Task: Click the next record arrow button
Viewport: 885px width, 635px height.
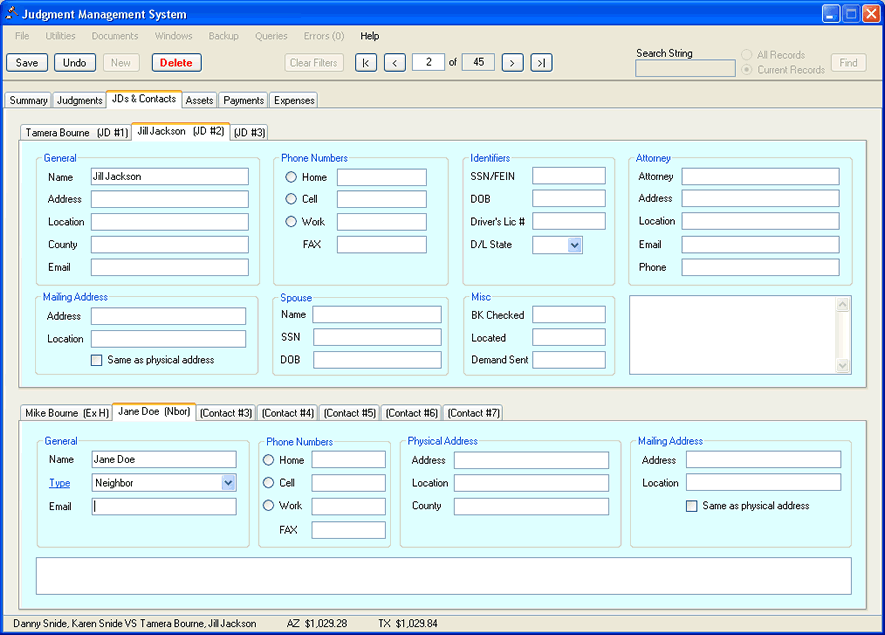Action: coord(512,63)
